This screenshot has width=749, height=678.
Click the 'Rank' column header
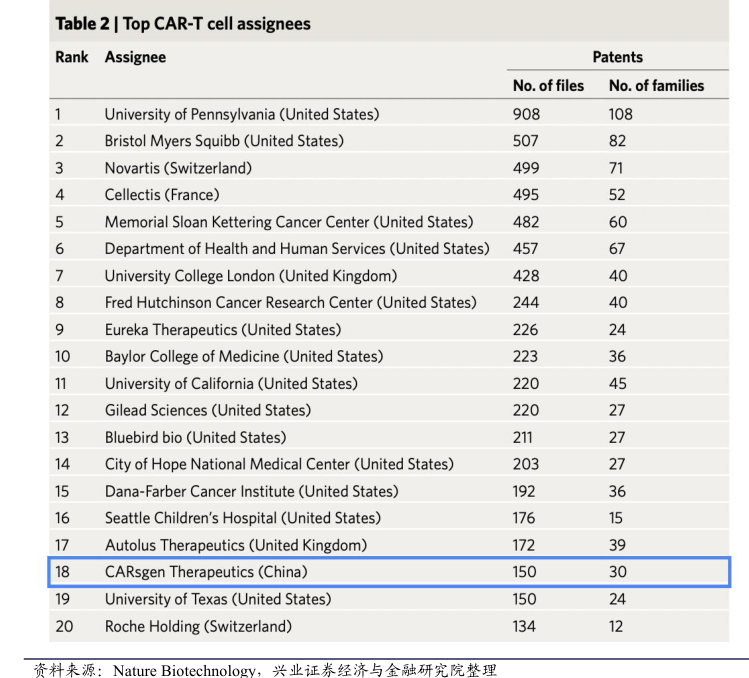(x=72, y=57)
